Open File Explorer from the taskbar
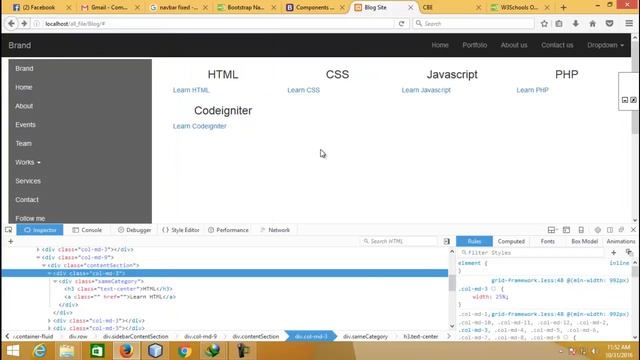This screenshot has width=640, height=360. click(67, 351)
